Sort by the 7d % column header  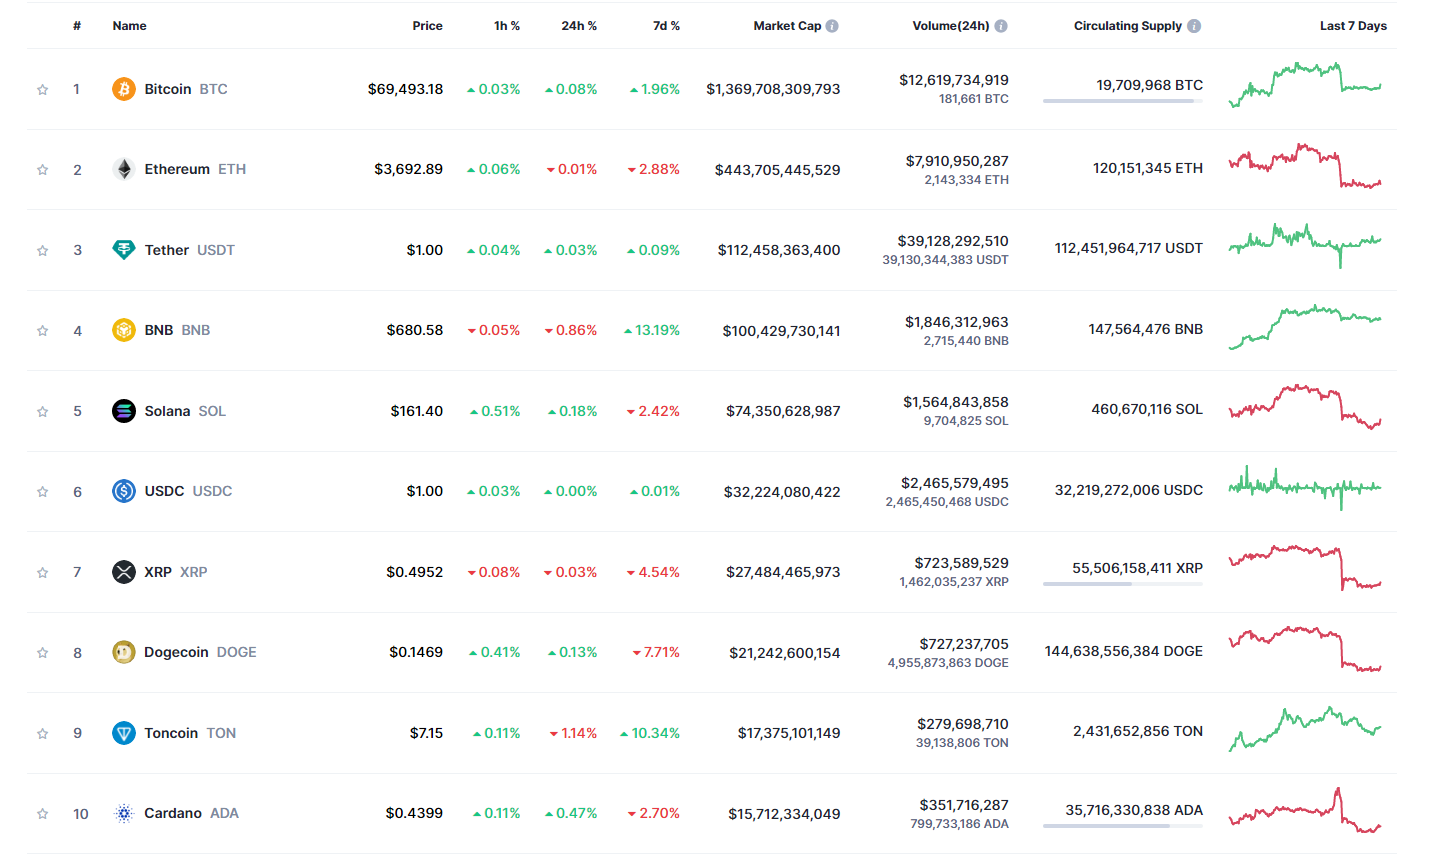[x=666, y=26]
